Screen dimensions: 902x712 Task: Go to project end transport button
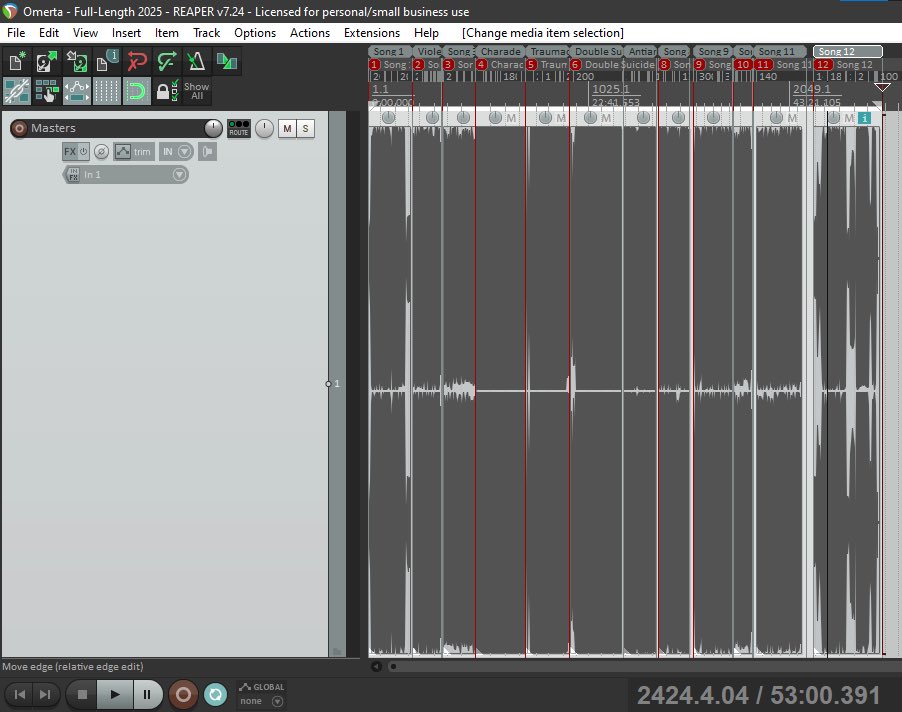pyautogui.click(x=45, y=695)
